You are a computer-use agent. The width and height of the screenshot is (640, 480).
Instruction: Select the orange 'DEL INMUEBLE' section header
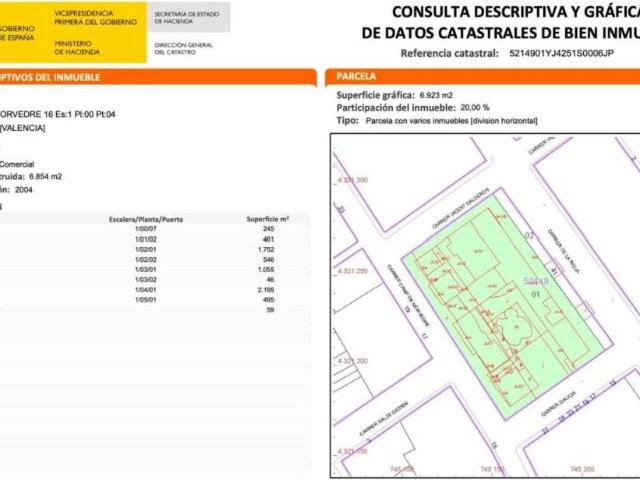tap(158, 77)
